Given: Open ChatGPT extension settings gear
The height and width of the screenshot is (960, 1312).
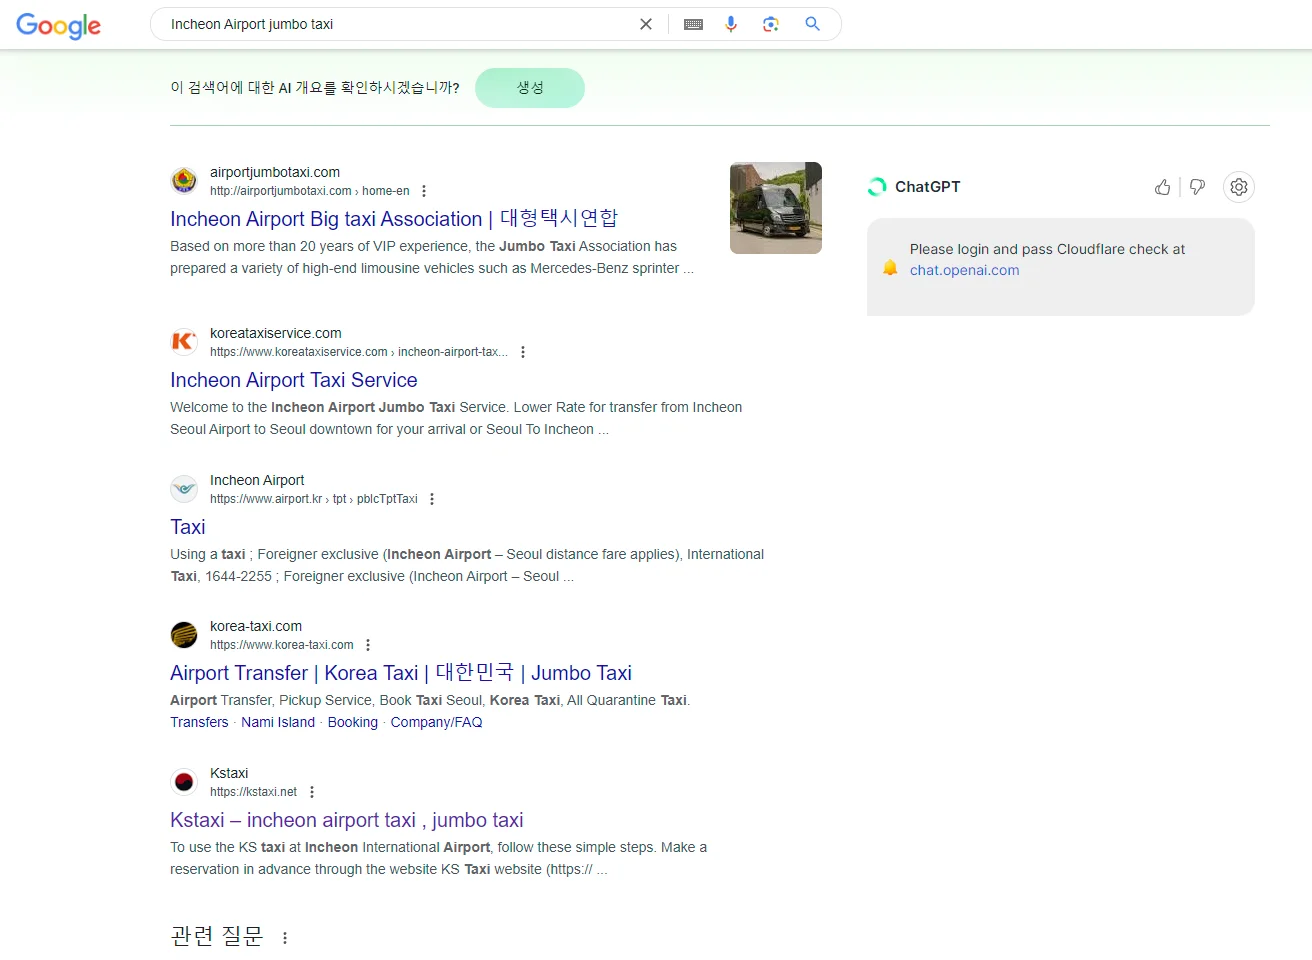Looking at the screenshot, I should (1239, 187).
